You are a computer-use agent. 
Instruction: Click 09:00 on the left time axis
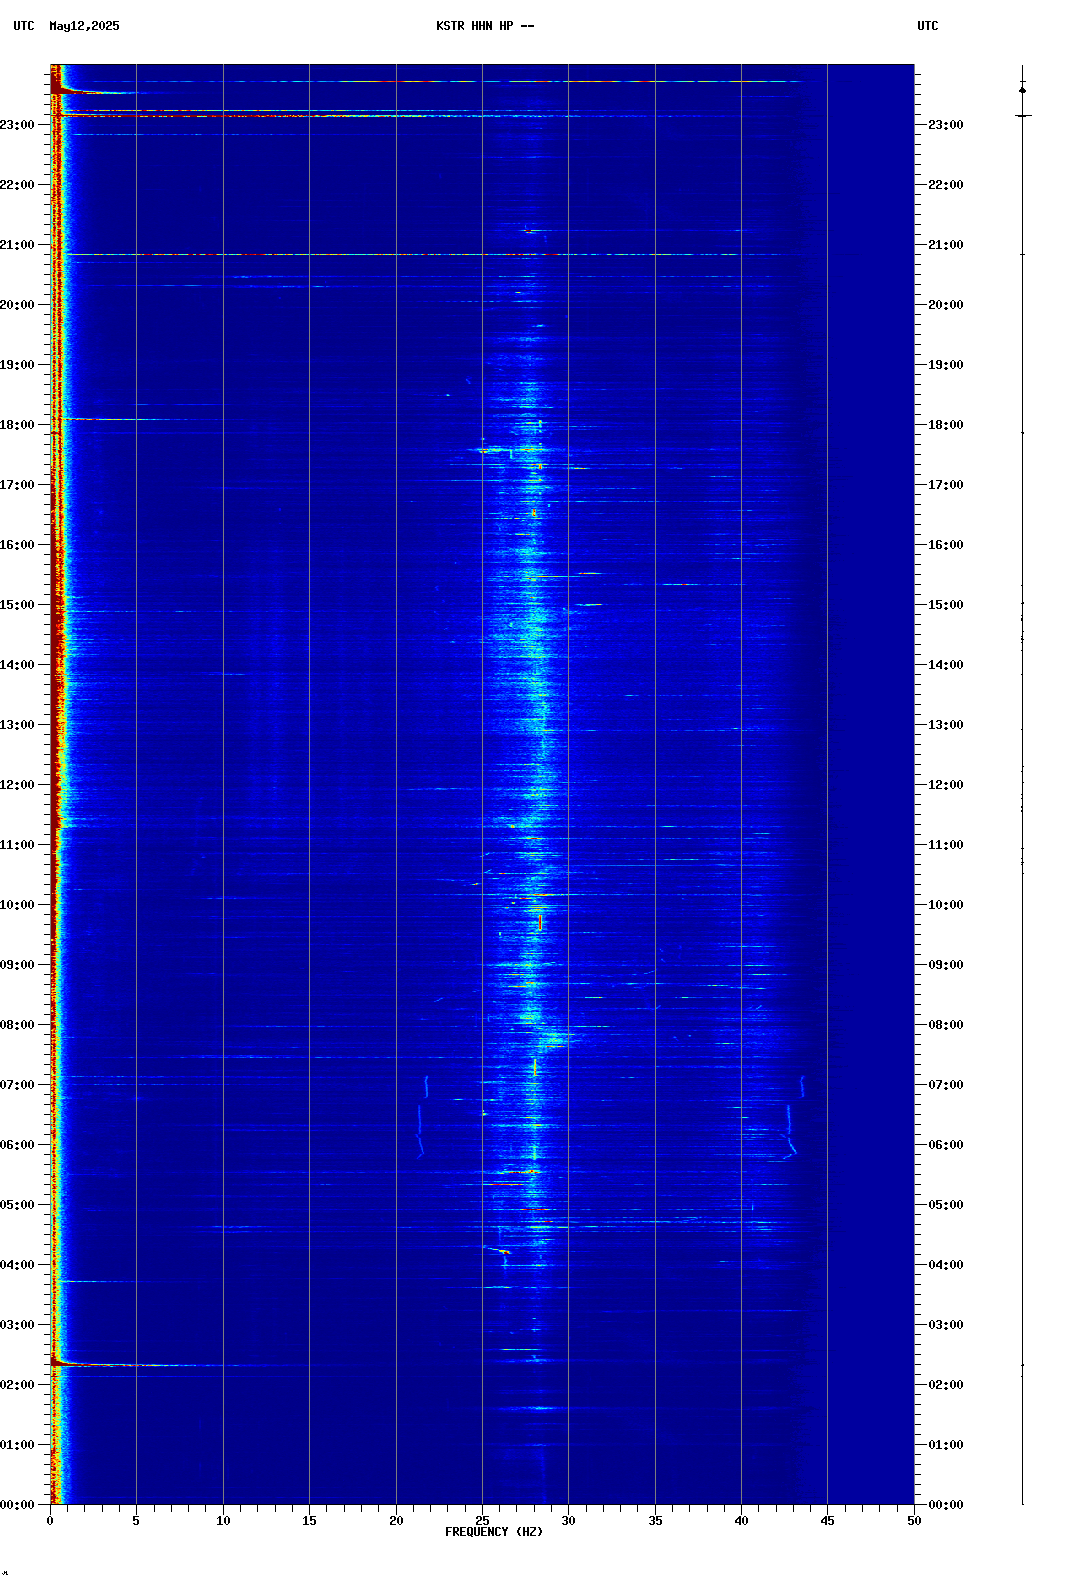[18, 965]
